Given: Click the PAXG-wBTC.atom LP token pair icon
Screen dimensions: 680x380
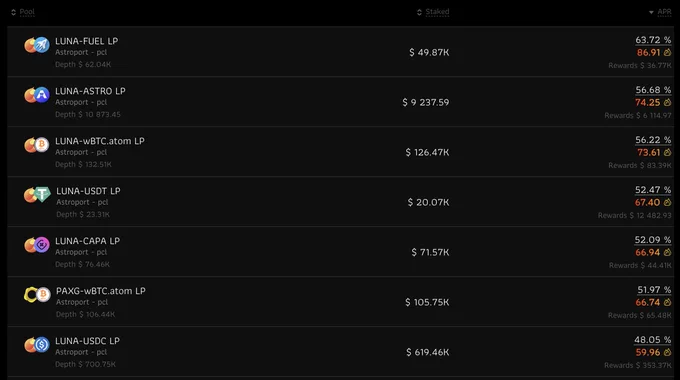Looking at the screenshot, I should [x=37, y=295].
